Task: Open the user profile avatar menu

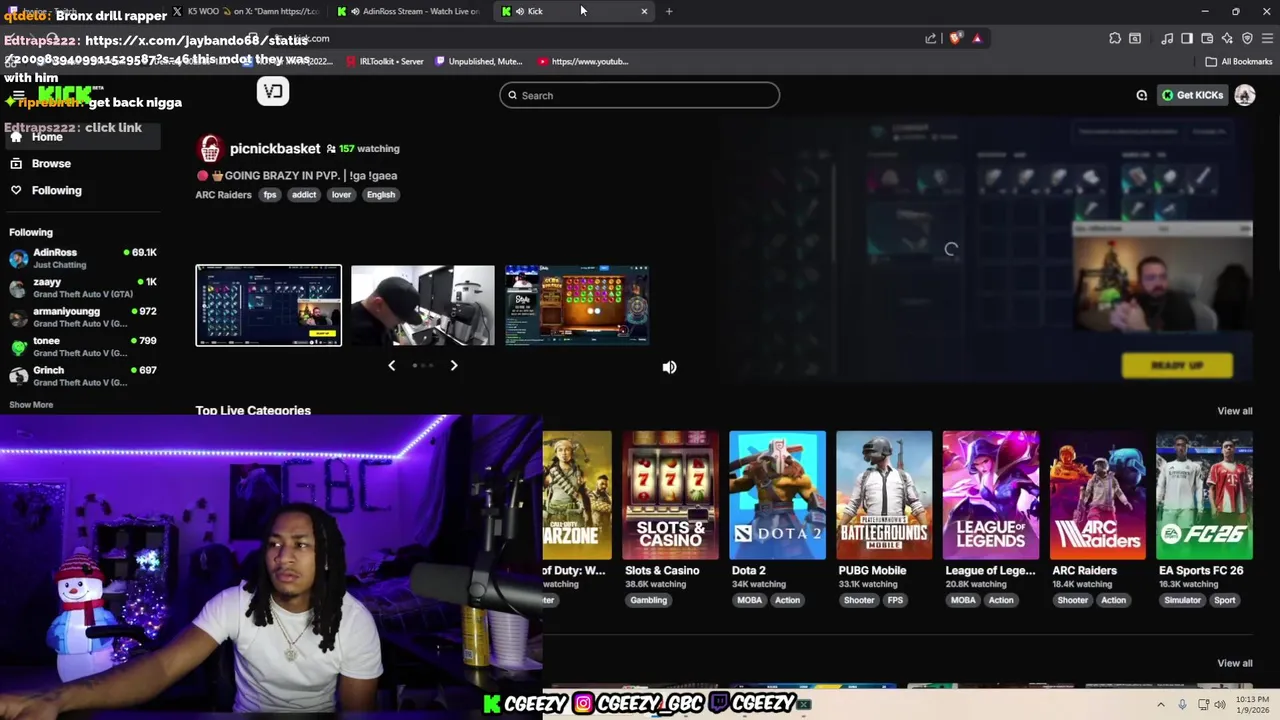Action: [1245, 95]
